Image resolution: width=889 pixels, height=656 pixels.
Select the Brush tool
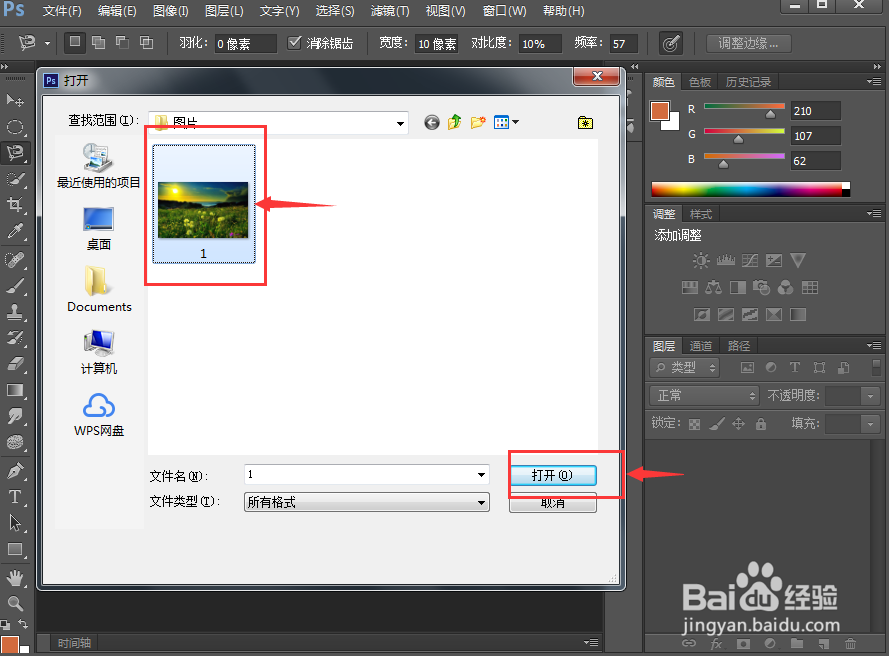point(15,286)
